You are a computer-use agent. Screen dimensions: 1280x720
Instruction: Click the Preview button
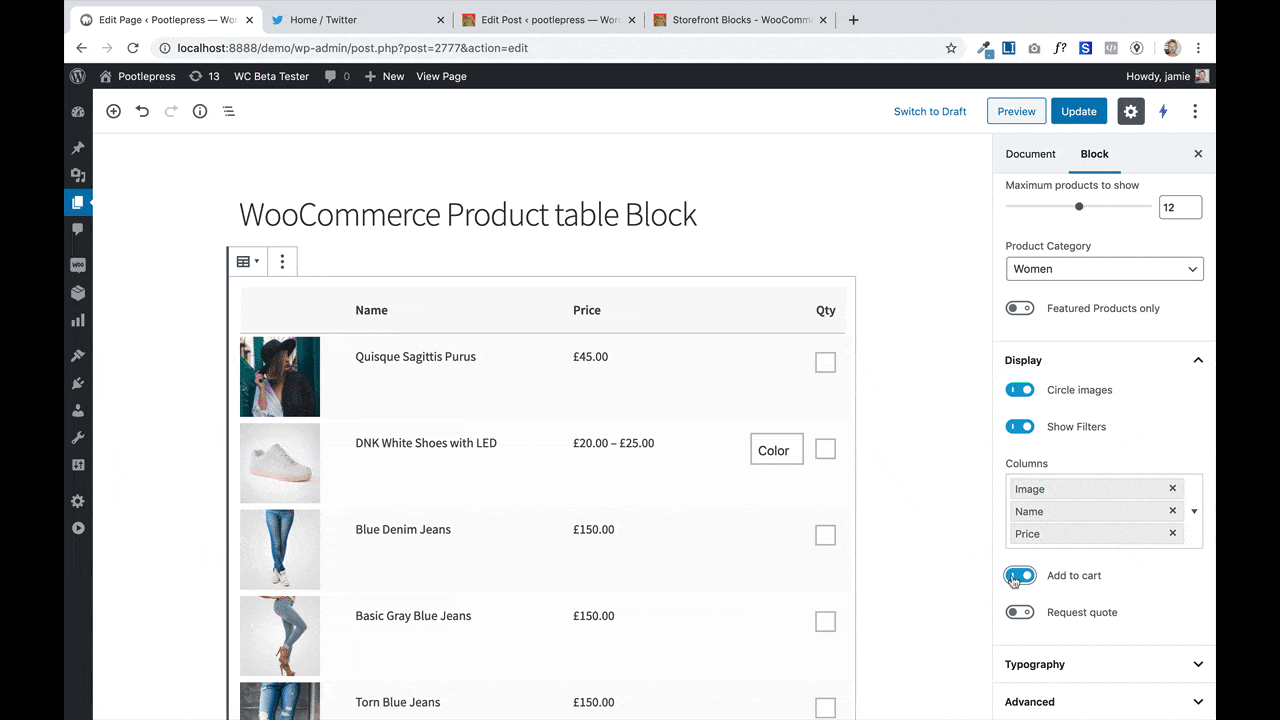pyautogui.click(x=1016, y=111)
